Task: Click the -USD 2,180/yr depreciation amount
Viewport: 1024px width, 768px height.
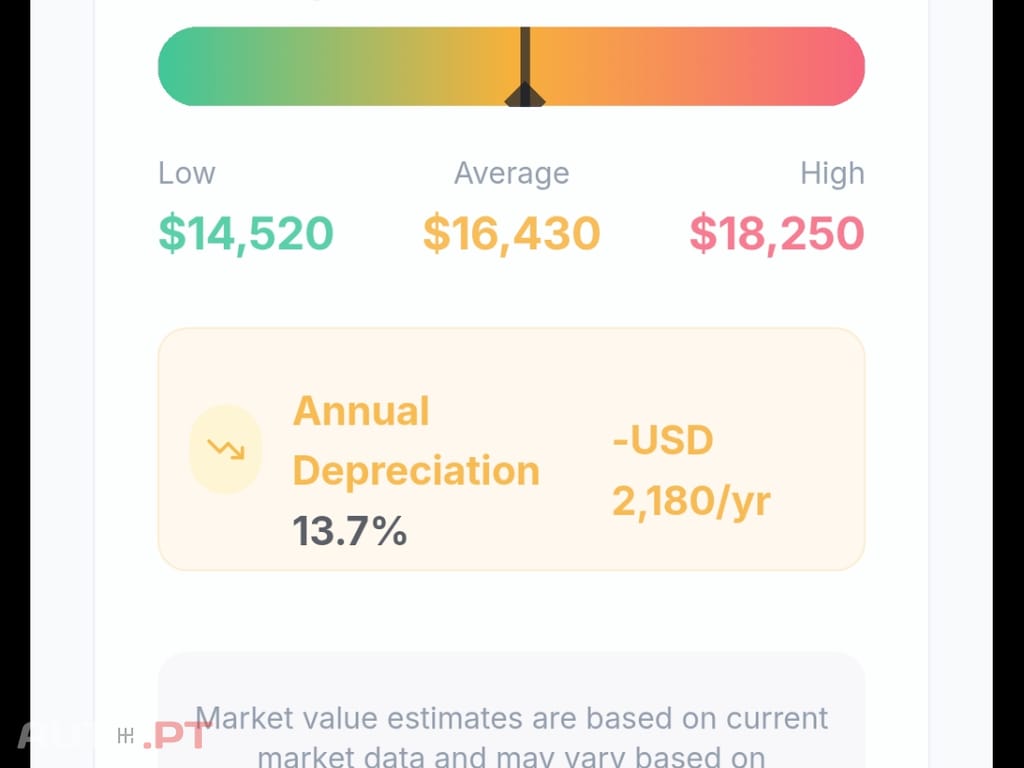Action: (x=691, y=470)
